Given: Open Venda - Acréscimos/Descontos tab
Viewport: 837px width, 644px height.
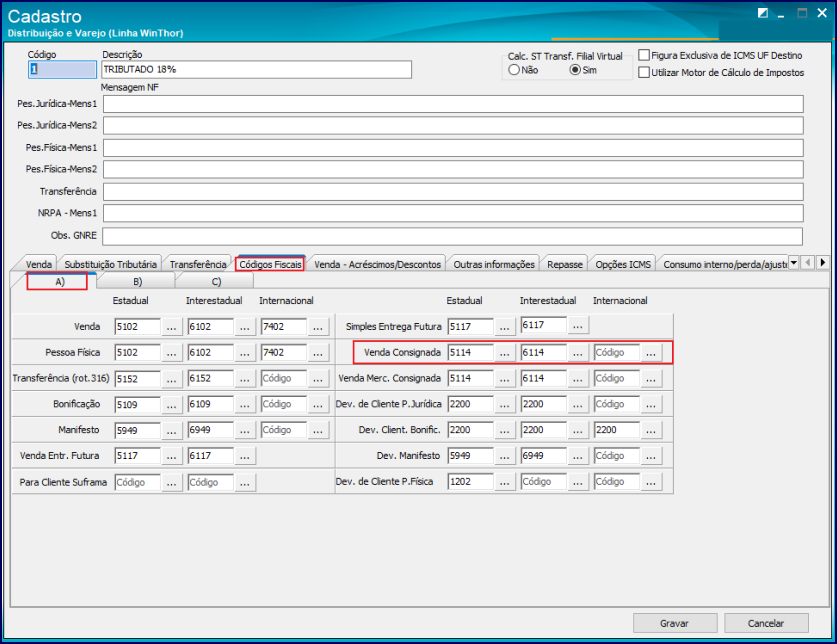Looking at the screenshot, I should 377,264.
